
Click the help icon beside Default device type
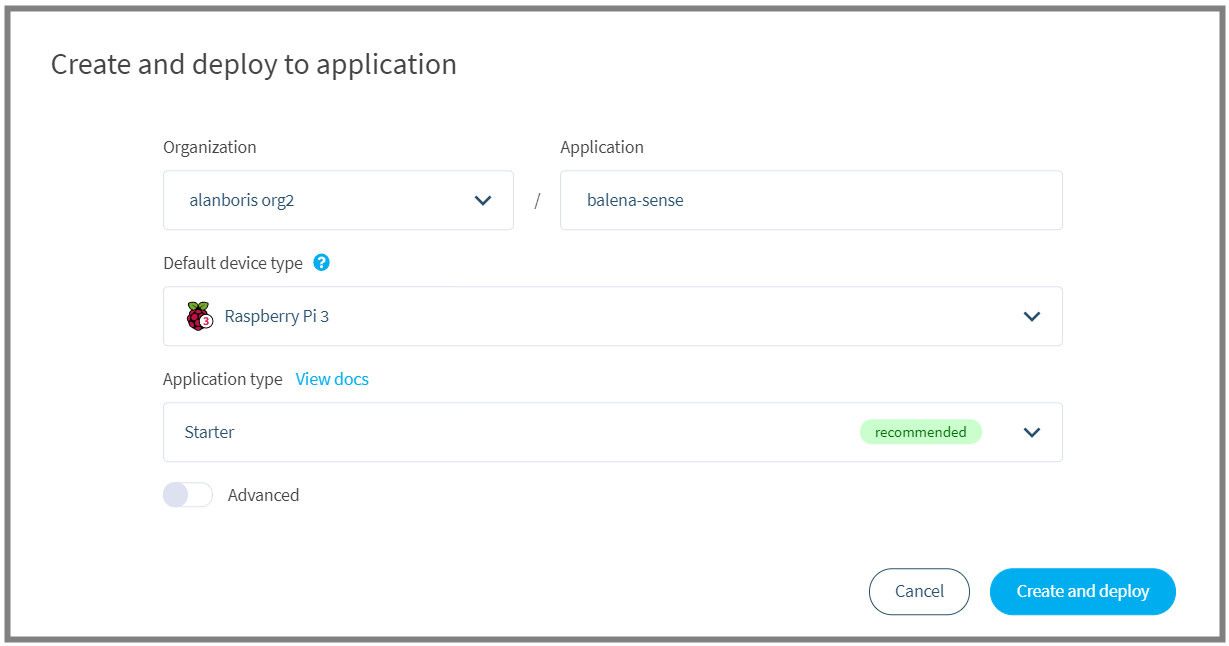point(321,263)
